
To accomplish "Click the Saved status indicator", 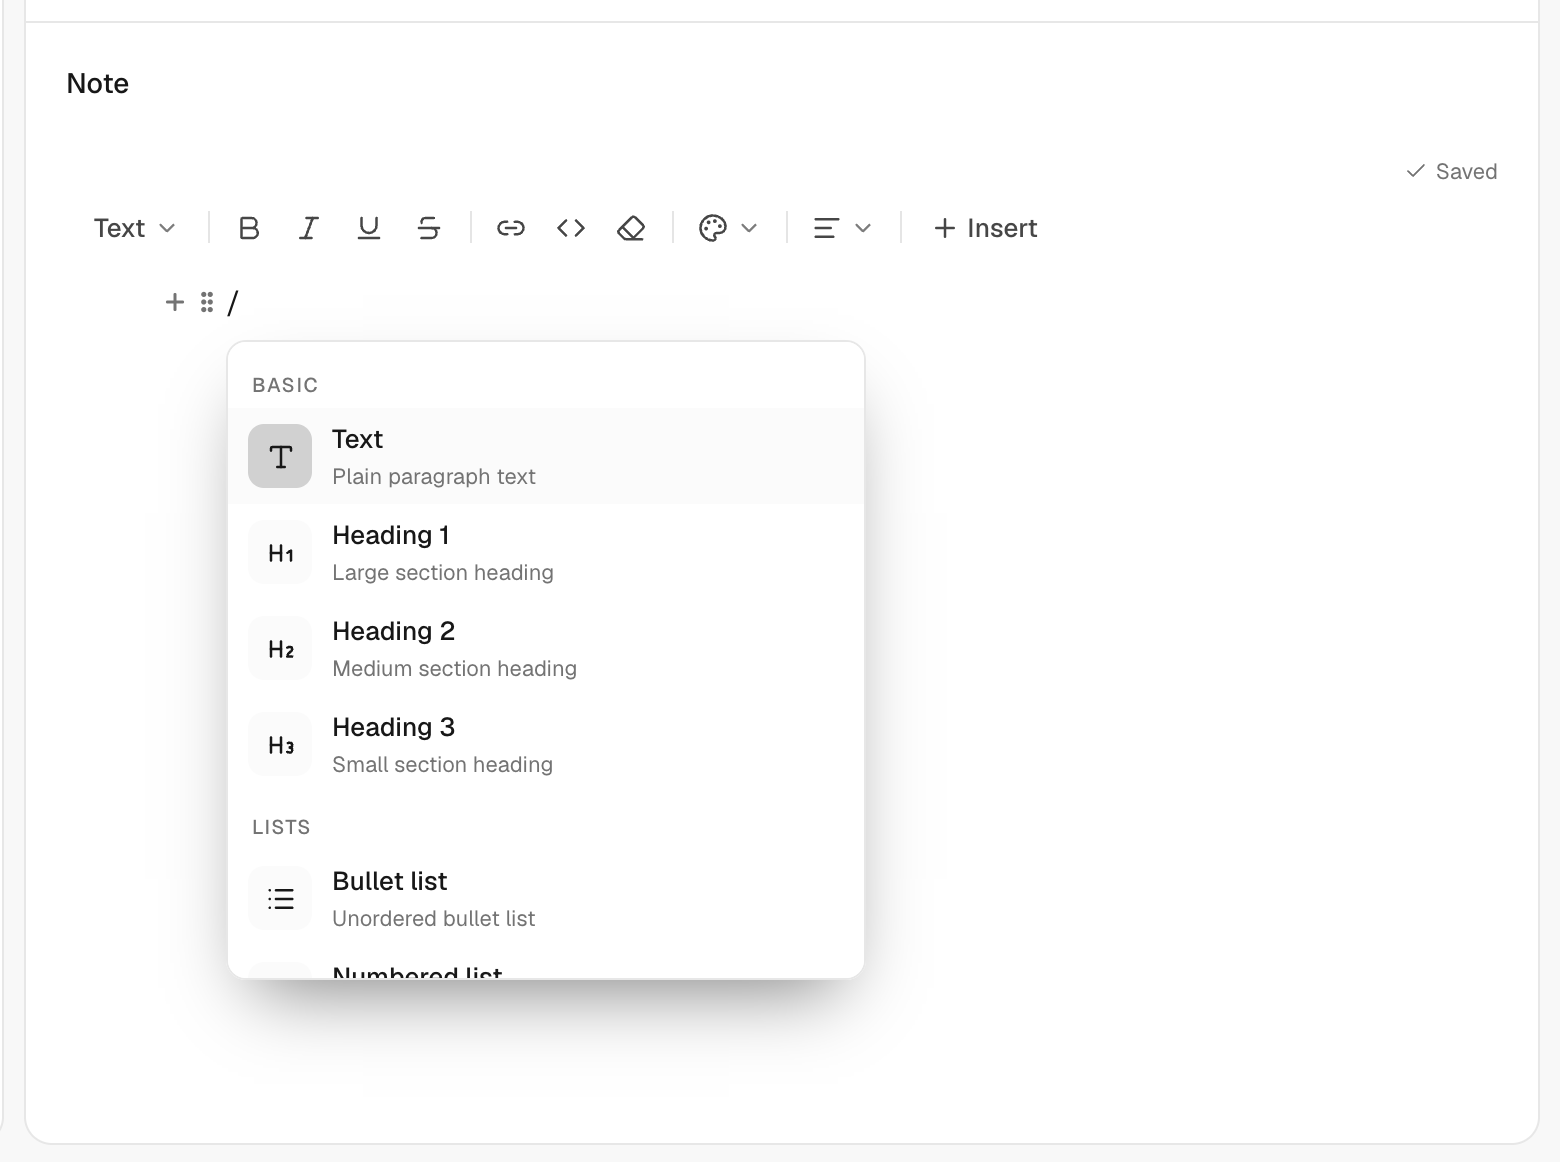I will click(1451, 172).
